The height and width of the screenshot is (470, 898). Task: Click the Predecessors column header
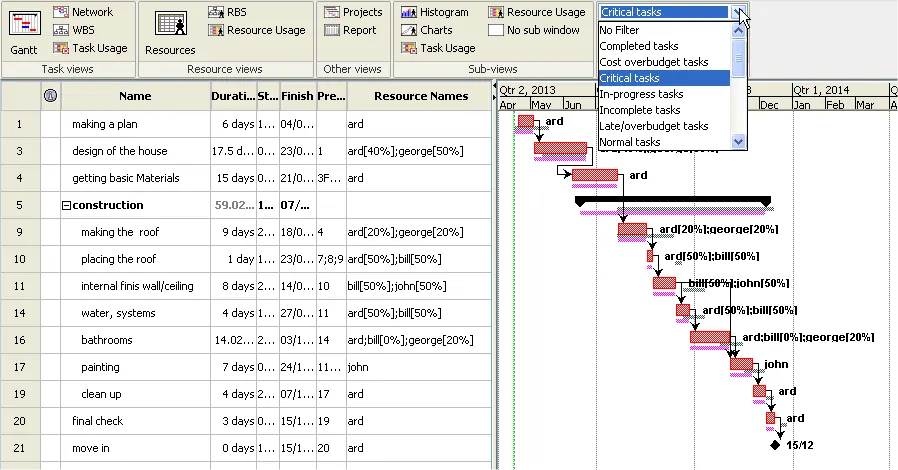(332, 96)
